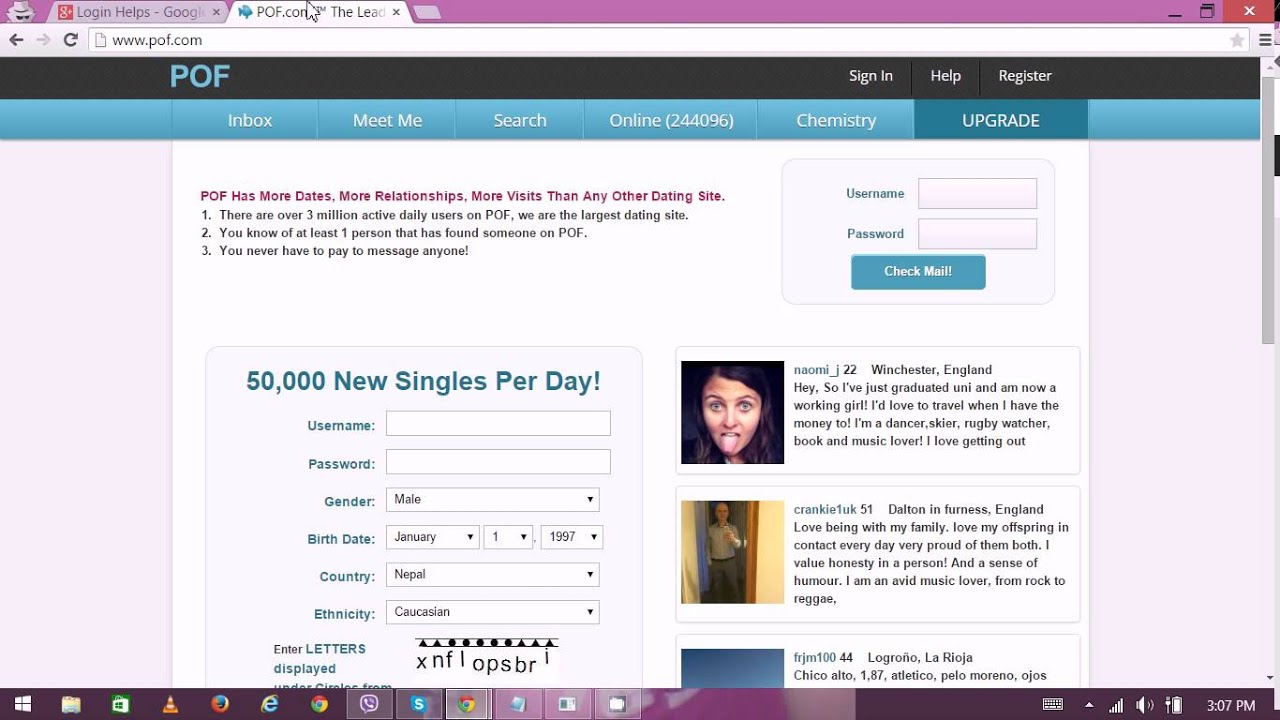Open Skype from taskbar

pos(418,704)
